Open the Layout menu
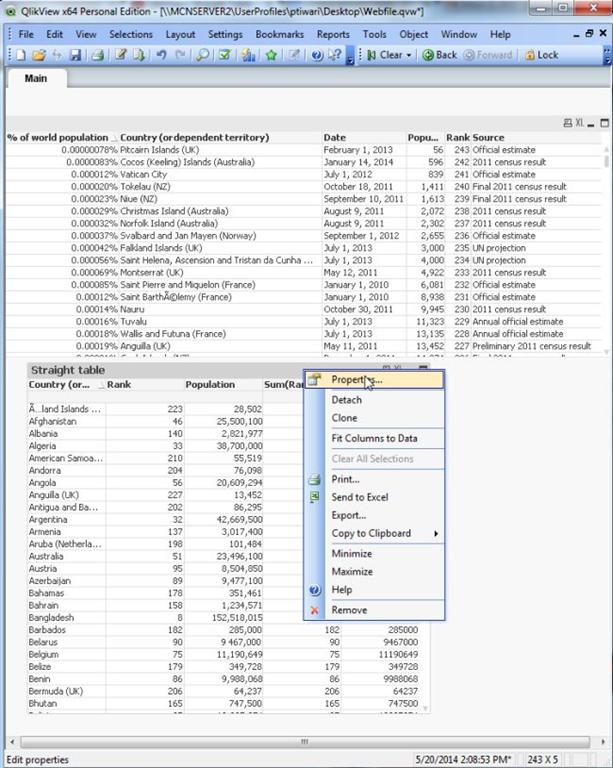Viewport: 613px width, 768px height. coord(180,34)
